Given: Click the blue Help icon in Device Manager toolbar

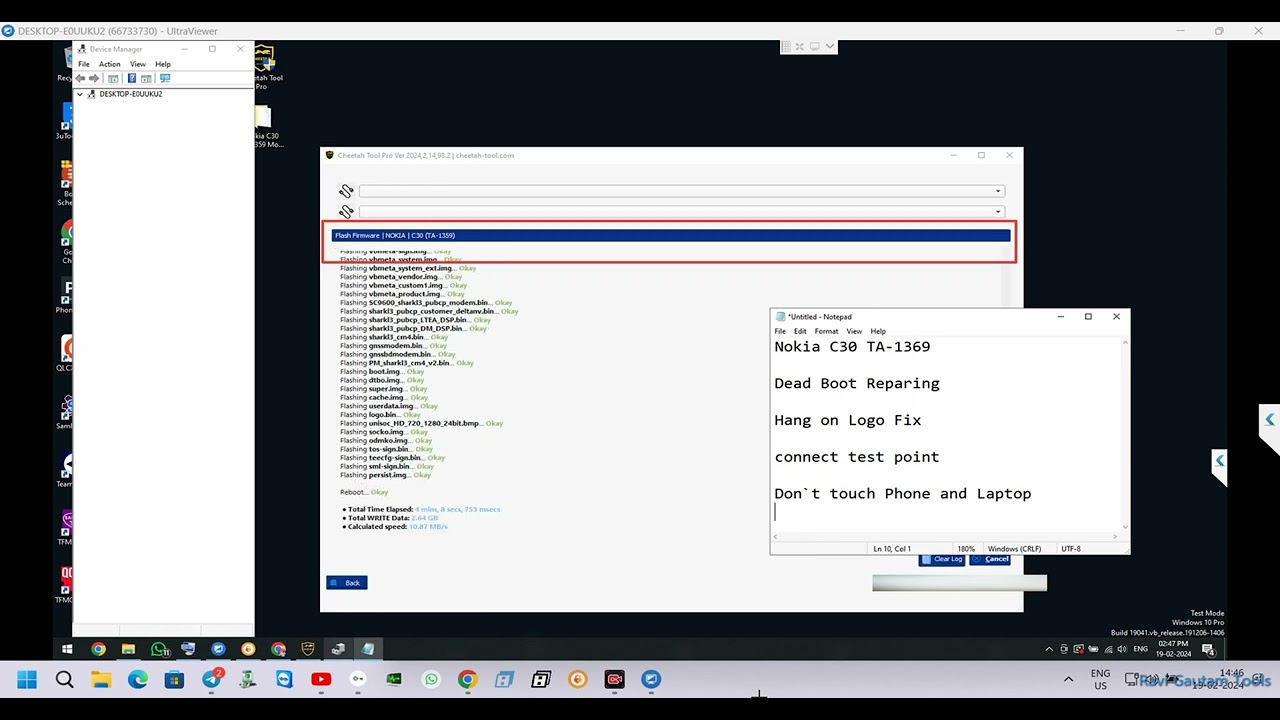Looking at the screenshot, I should [x=131, y=78].
